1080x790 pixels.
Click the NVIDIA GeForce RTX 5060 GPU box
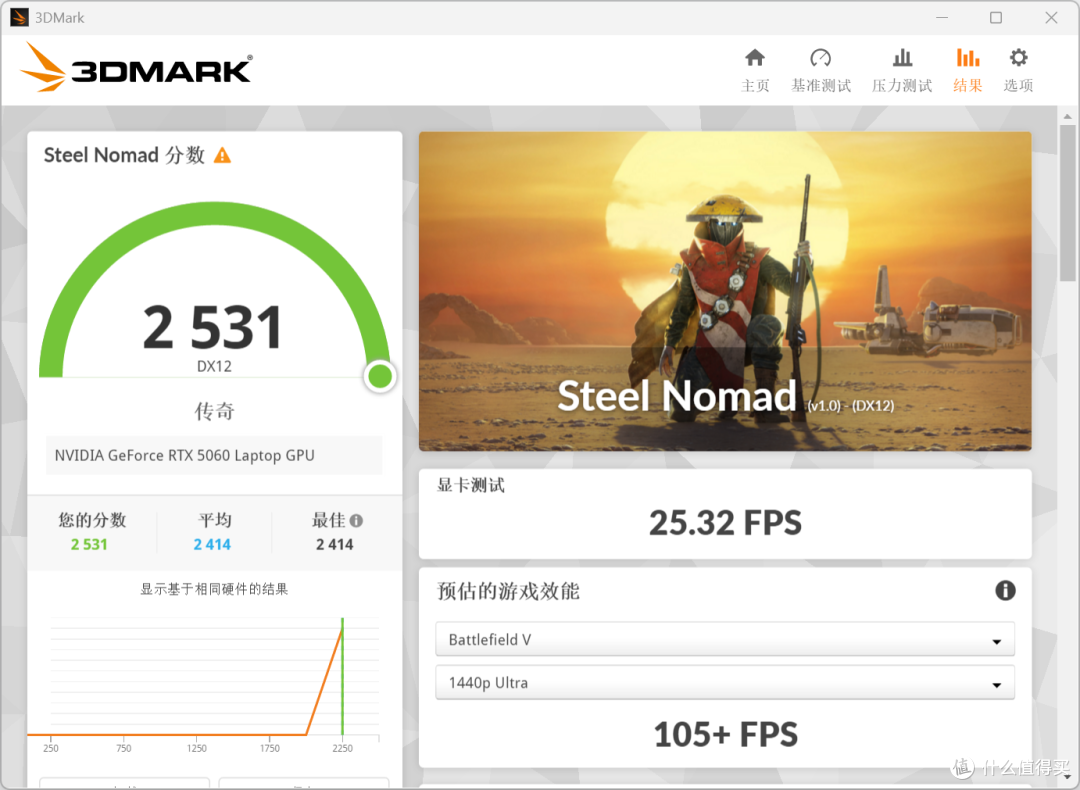212,455
